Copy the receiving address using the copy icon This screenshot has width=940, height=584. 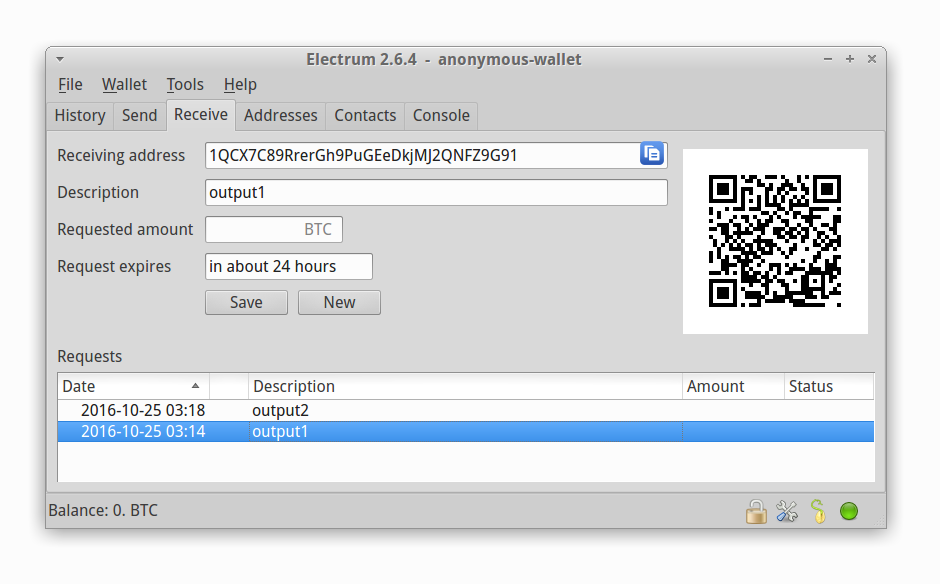click(x=651, y=155)
